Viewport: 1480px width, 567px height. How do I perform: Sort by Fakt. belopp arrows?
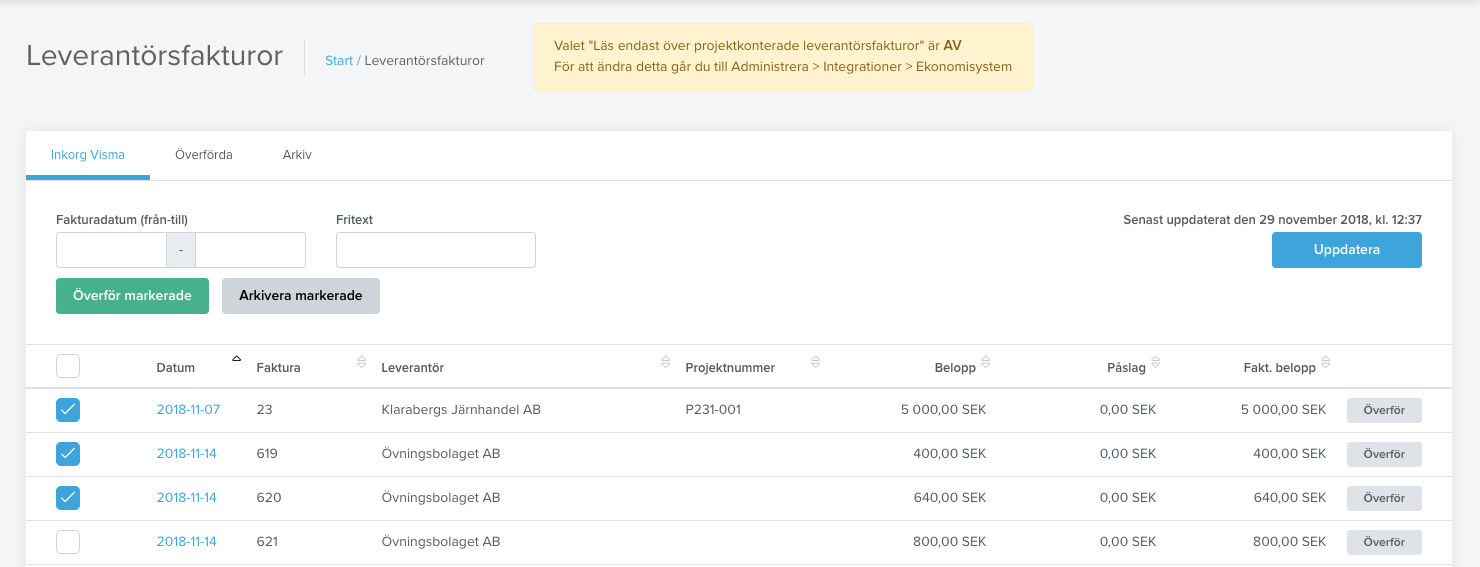coord(1326,362)
